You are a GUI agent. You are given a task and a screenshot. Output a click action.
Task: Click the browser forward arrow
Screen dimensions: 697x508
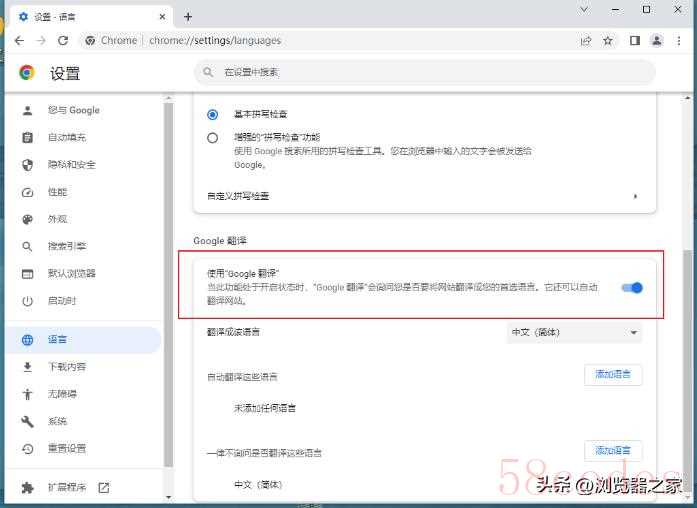(x=41, y=40)
